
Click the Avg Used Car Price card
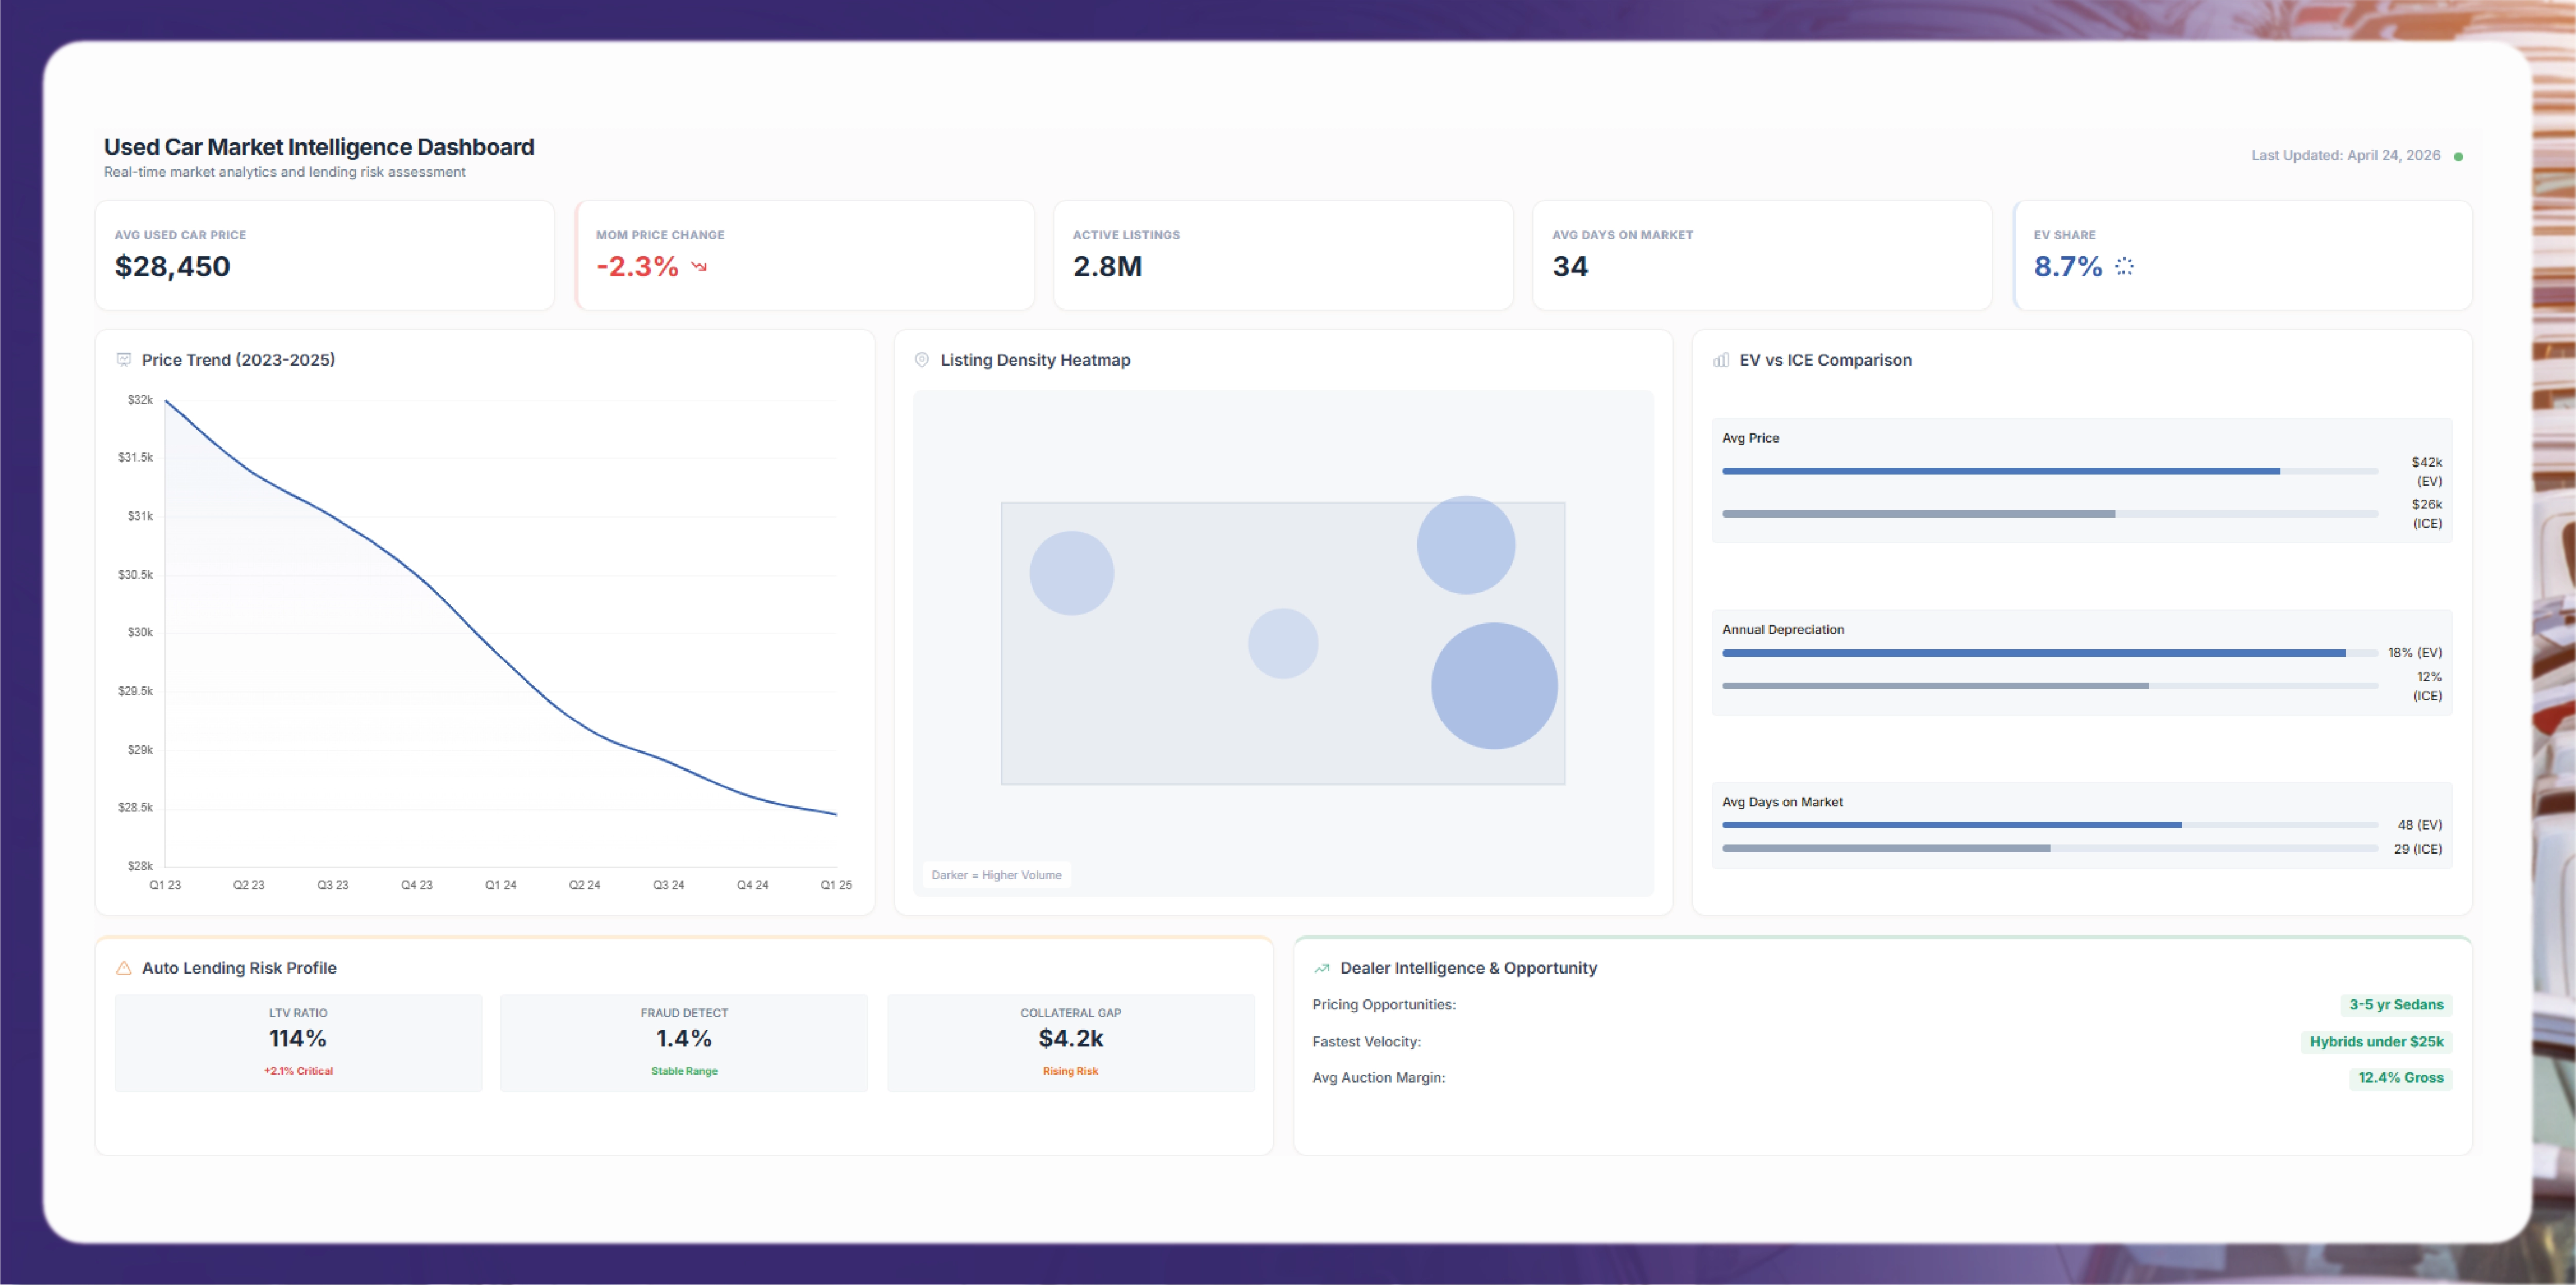click(324, 256)
